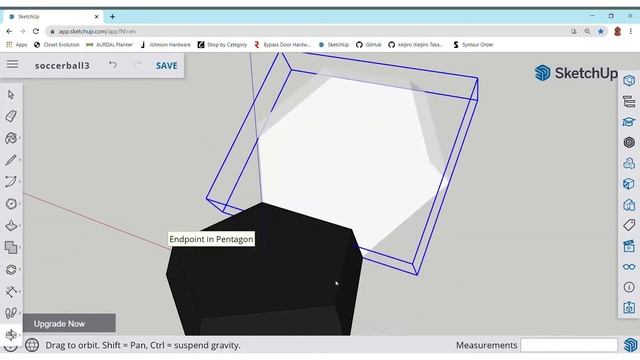The image size is (640, 360).
Task: Open the browser zoom magnifier icon
Action: pos(587,31)
